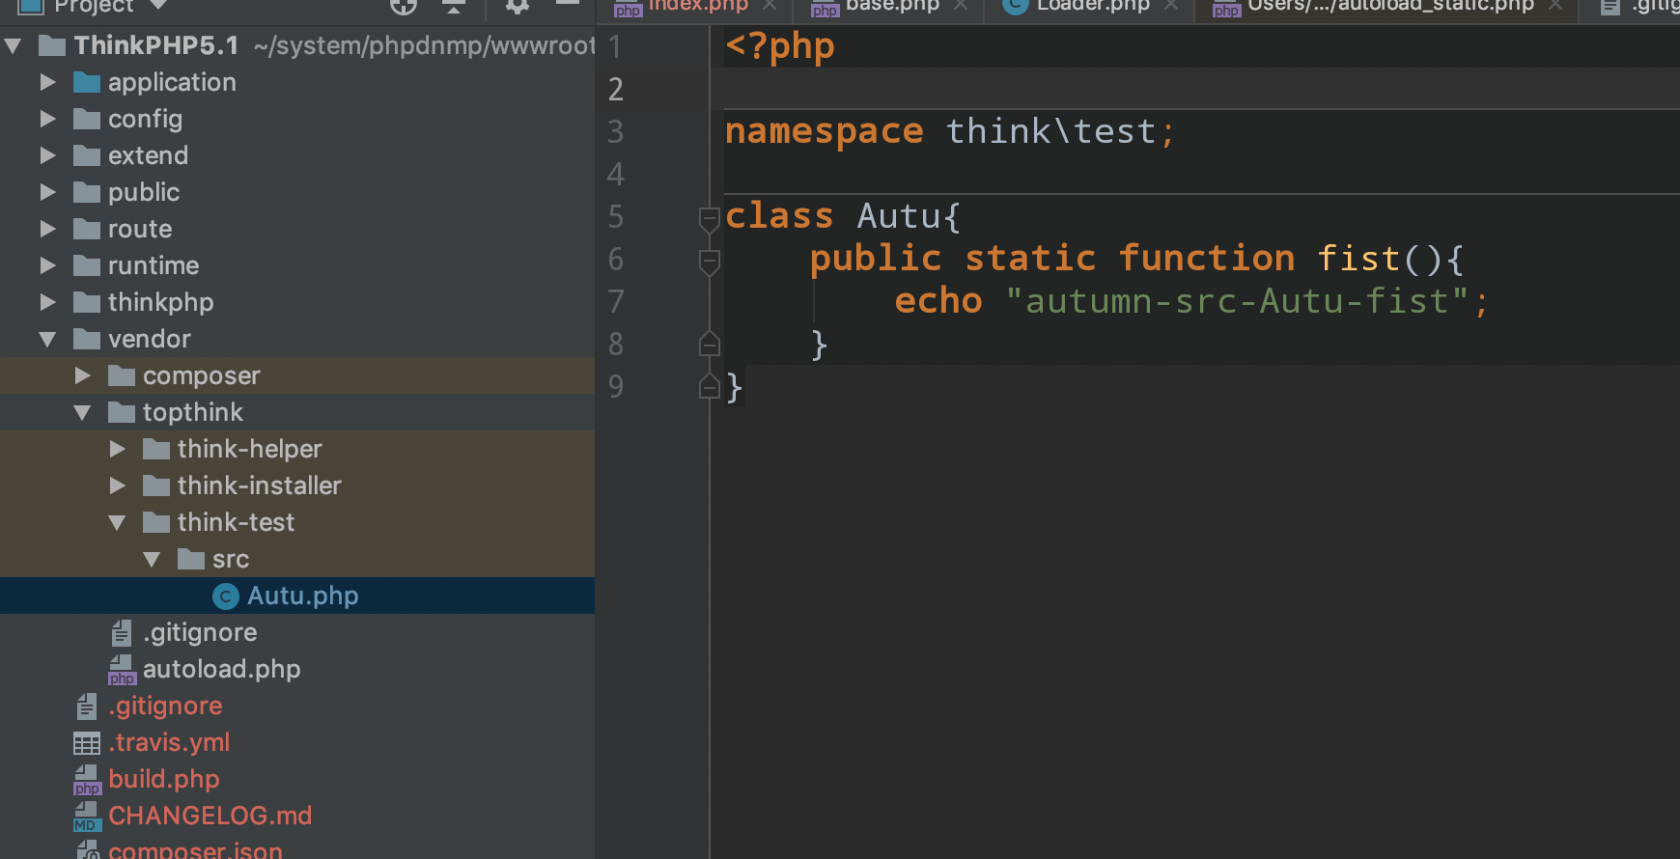Click the Autu.php class file icon
Image resolution: width=1680 pixels, height=859 pixels.
(226, 596)
